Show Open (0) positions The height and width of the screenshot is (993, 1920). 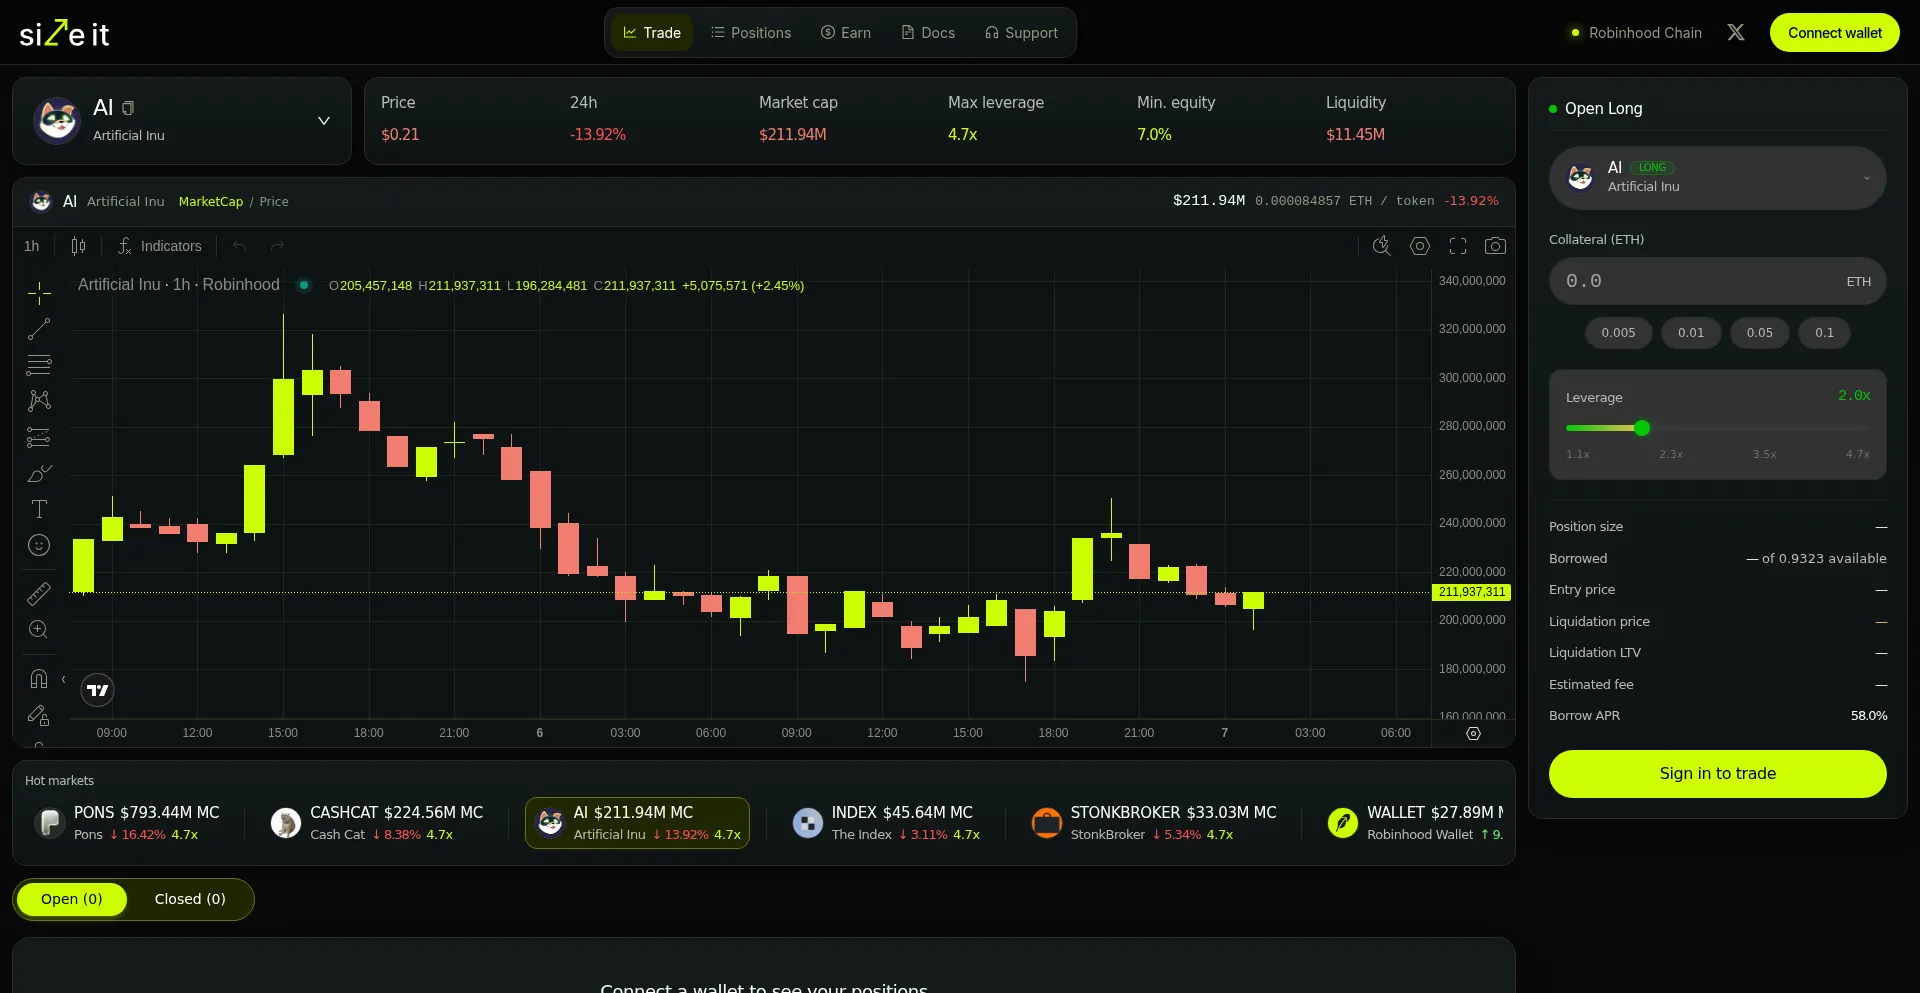pos(72,899)
